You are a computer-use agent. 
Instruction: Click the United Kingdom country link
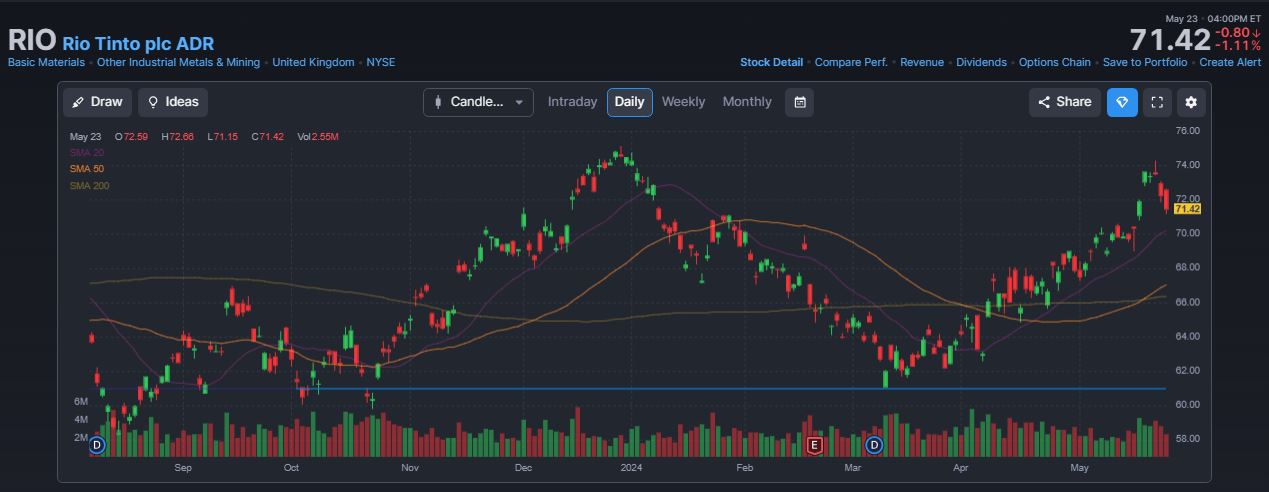tap(313, 62)
